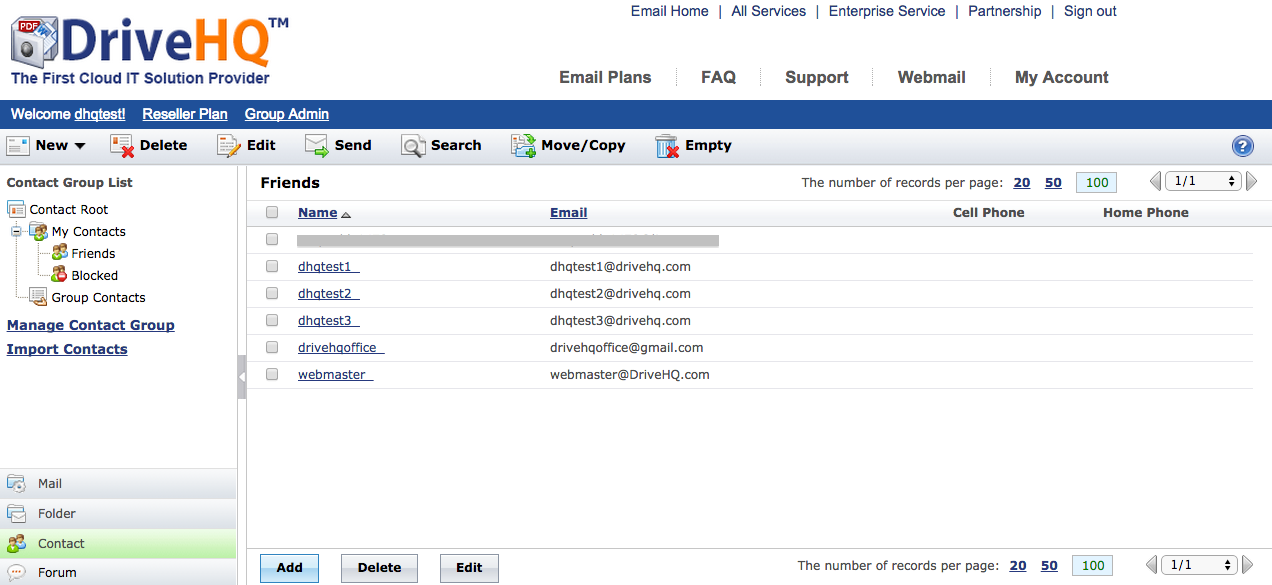Sort contacts by Email column header
Image resolution: width=1272 pixels, height=585 pixels.
tap(568, 213)
